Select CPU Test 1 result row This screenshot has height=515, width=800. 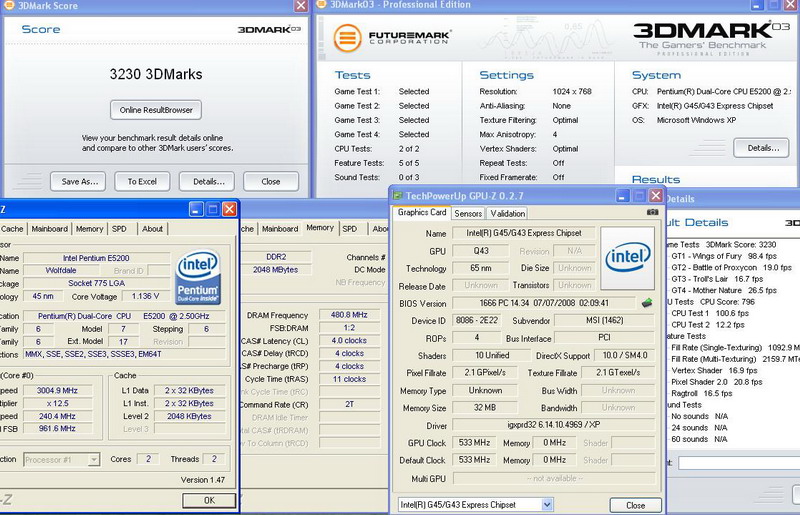tap(710, 313)
